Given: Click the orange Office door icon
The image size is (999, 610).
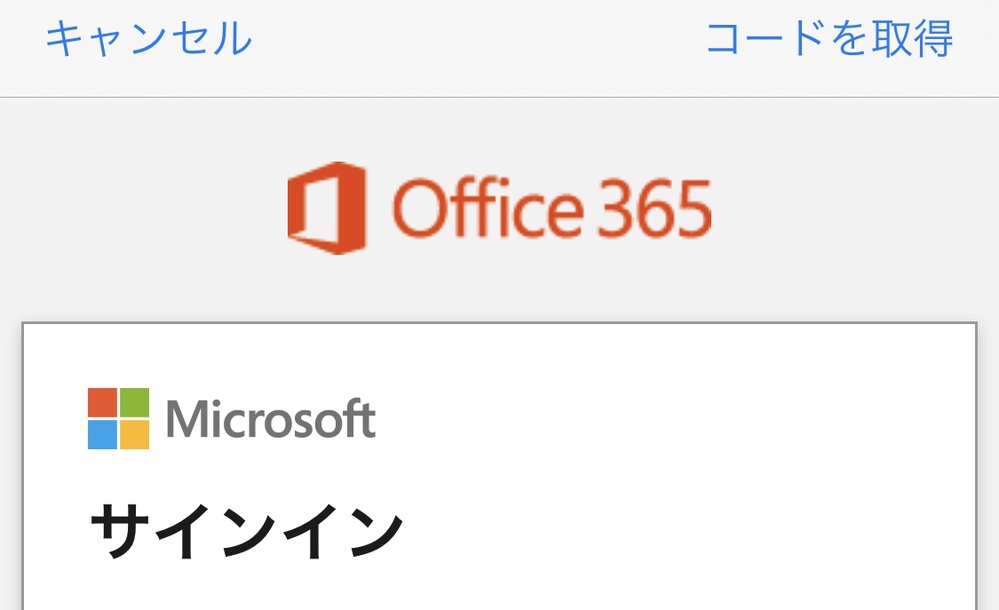Looking at the screenshot, I should point(326,208).
